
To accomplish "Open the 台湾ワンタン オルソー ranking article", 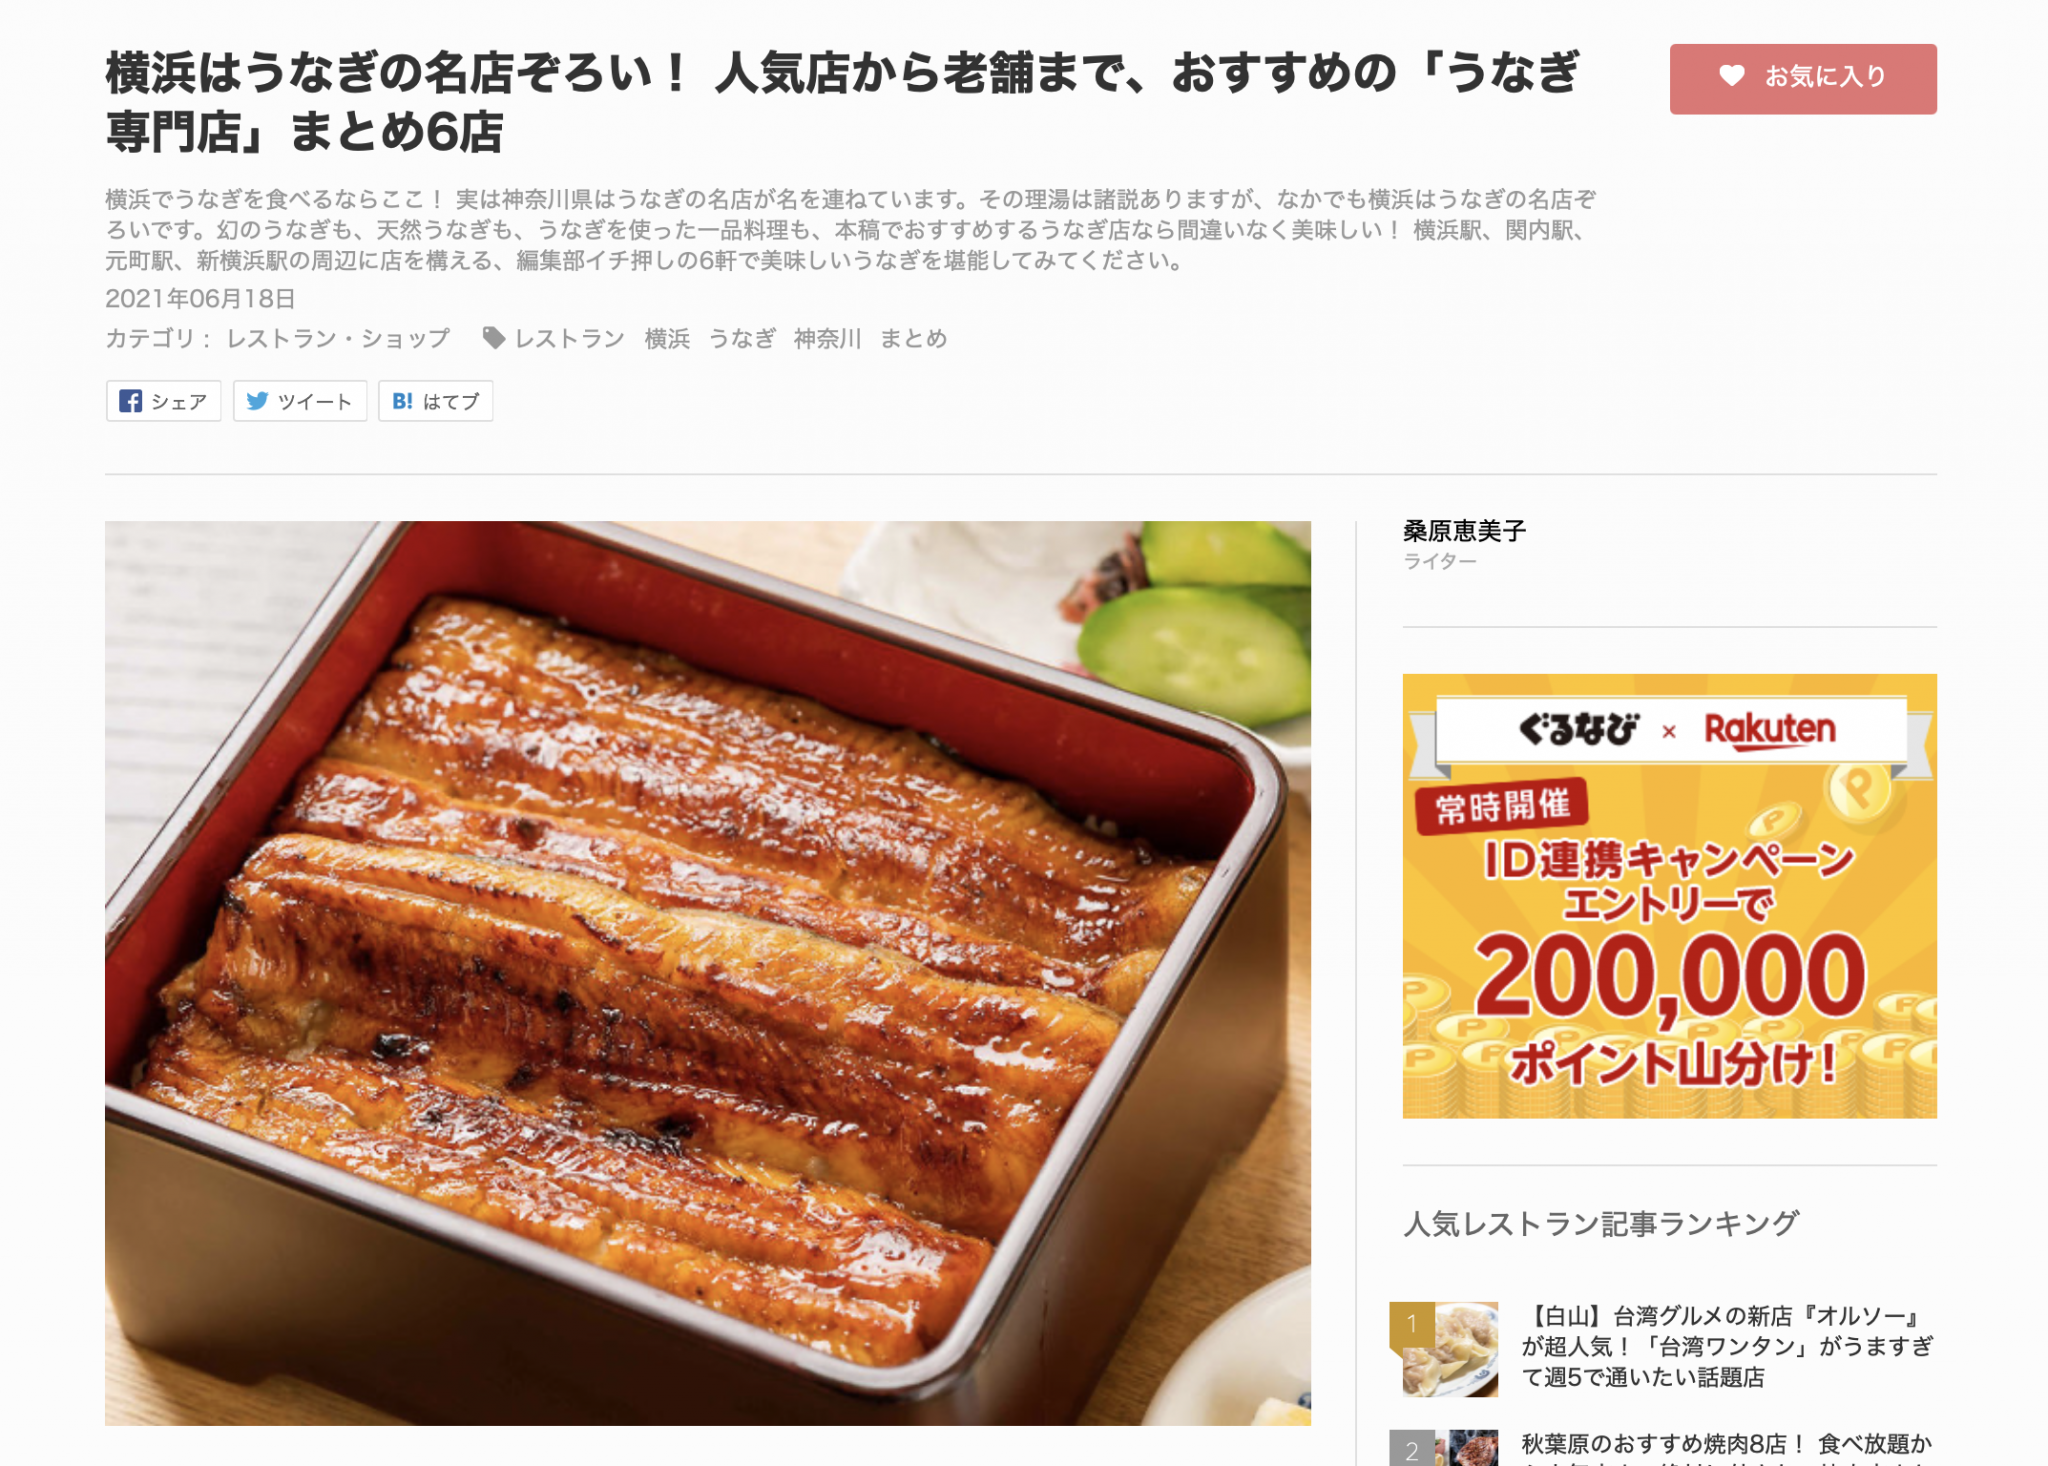I will tap(1727, 1346).
